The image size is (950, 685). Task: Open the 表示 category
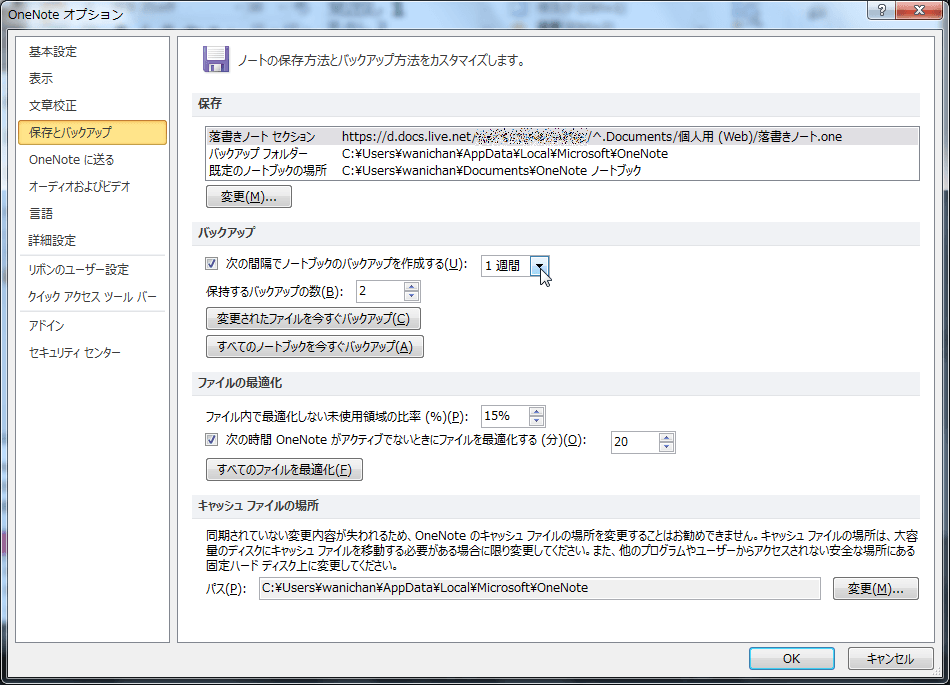92,79
